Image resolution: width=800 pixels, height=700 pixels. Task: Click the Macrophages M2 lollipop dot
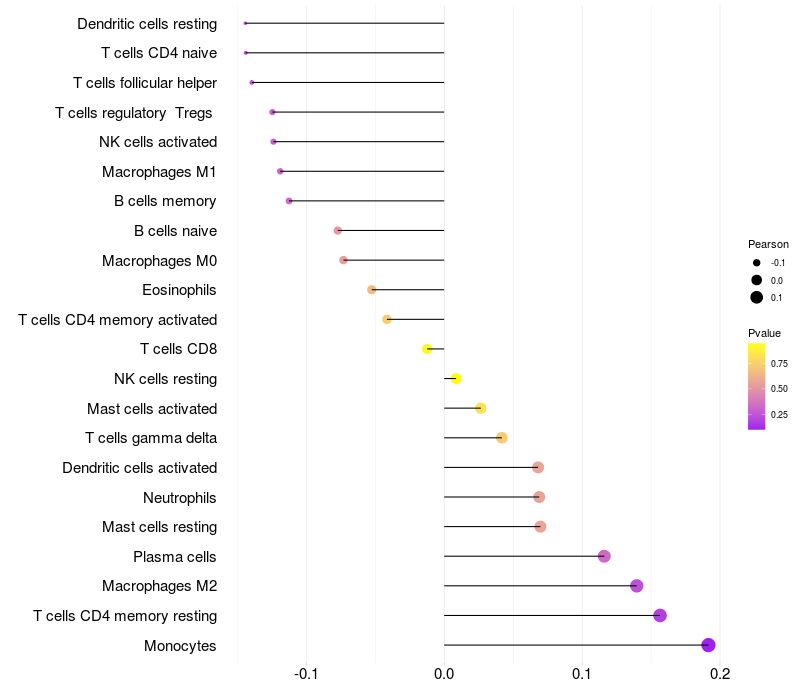(636, 586)
